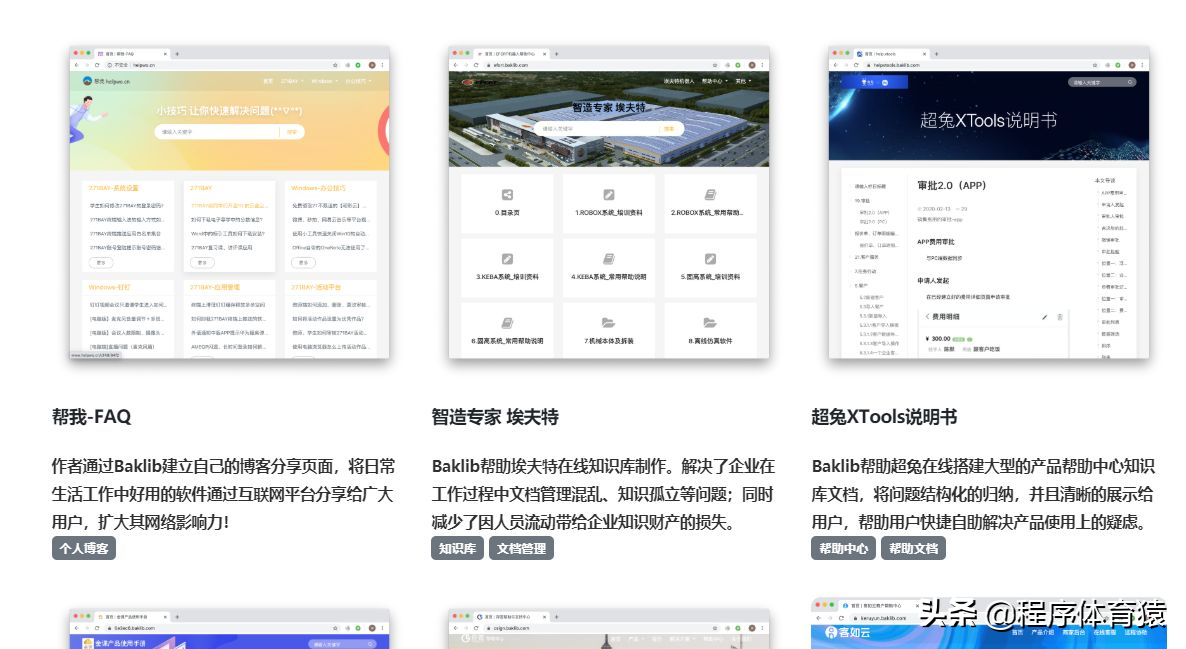Screen dimensions: 1186x649
Task: Open the 超兔XTools说明书 screenshot thumbnail
Action: coord(989,202)
